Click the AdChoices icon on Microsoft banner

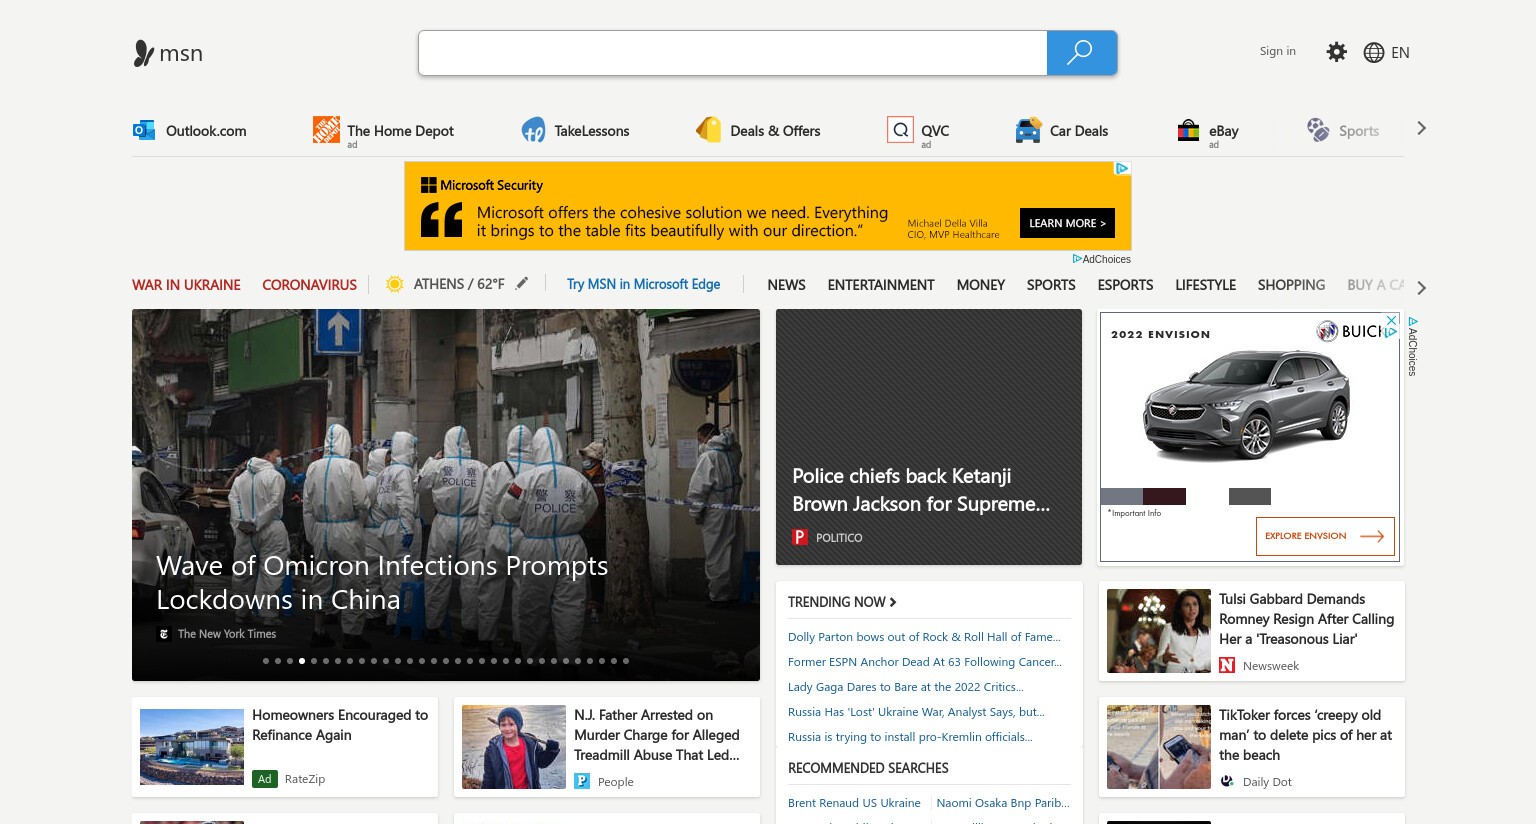pos(1122,169)
